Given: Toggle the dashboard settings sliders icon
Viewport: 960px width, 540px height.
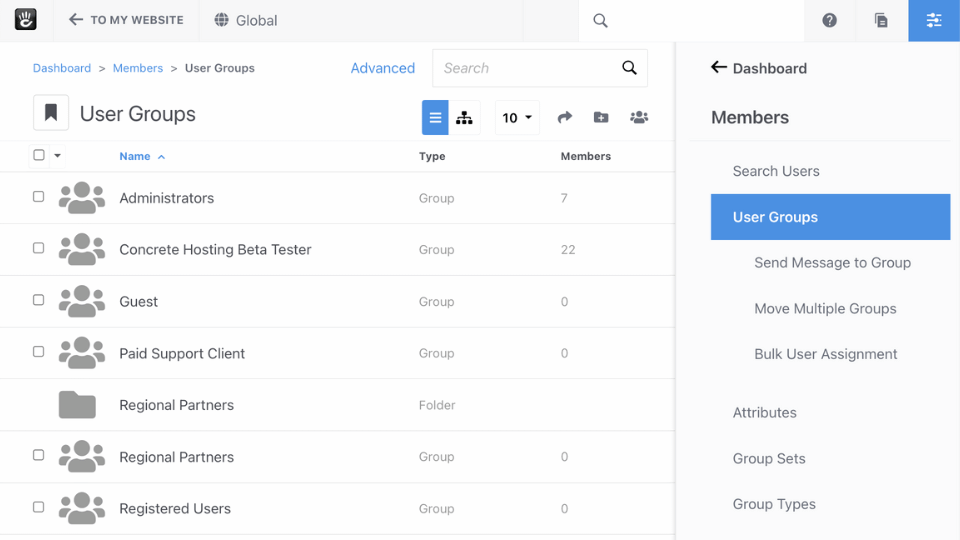Looking at the screenshot, I should coord(934,20).
